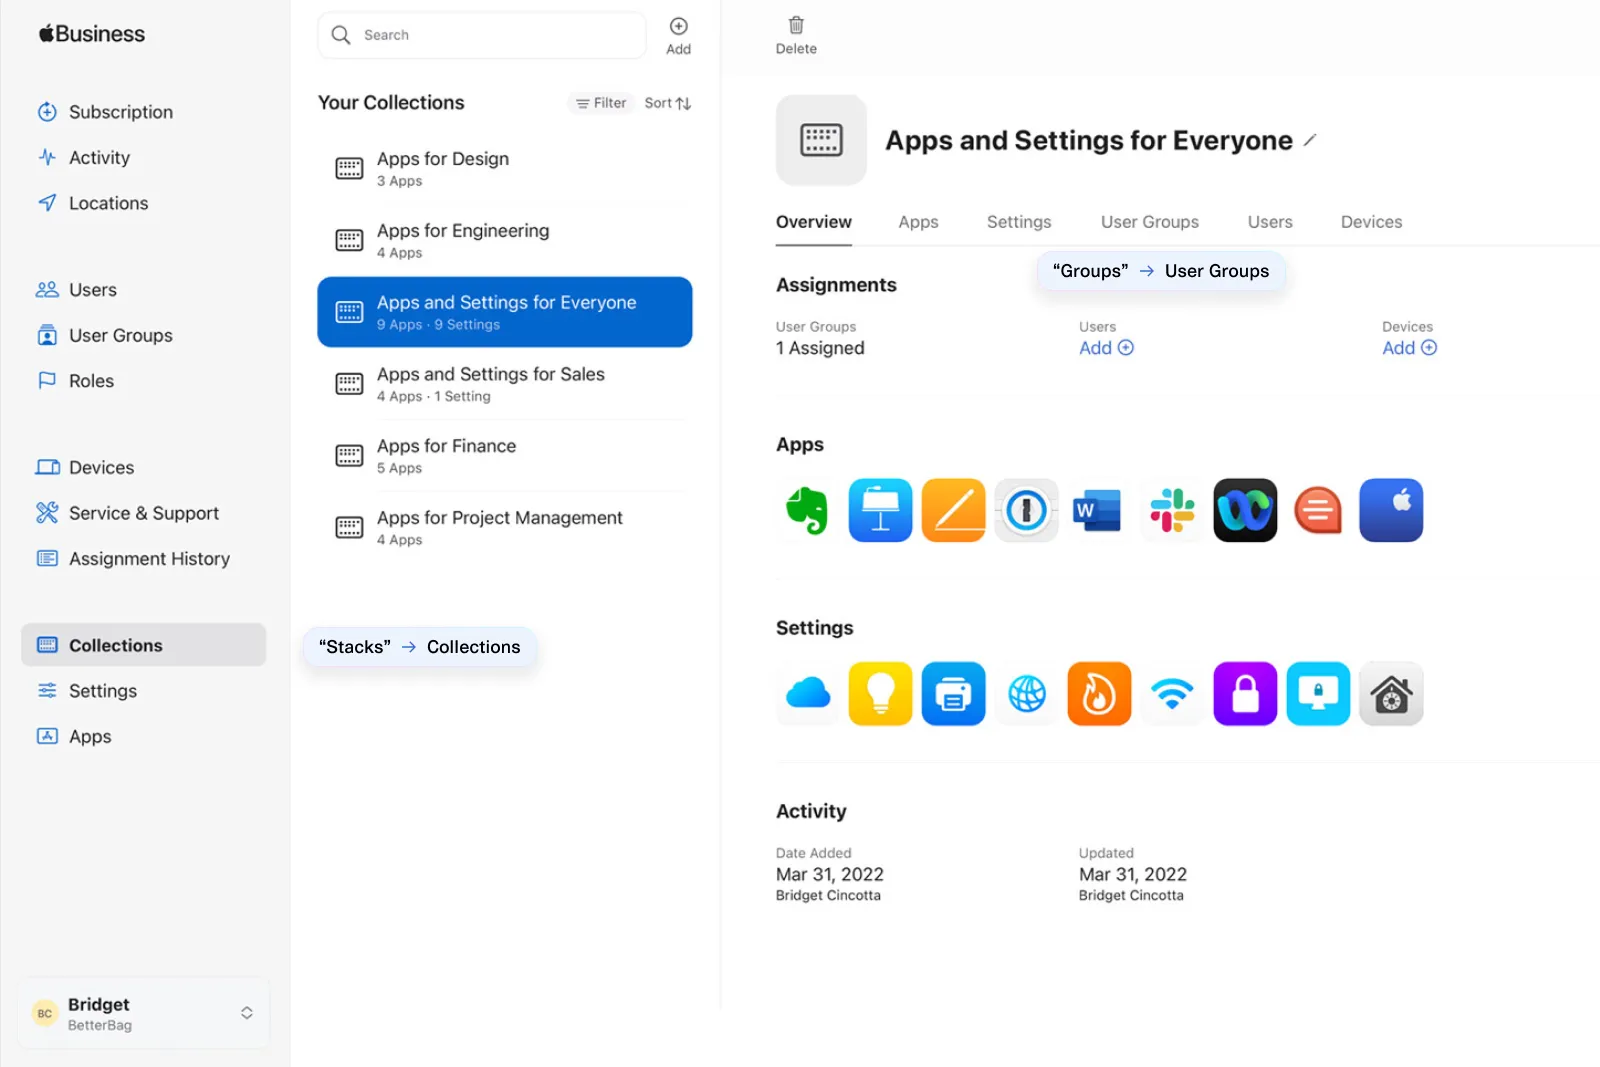Click Add under Users assignments

1106,348
